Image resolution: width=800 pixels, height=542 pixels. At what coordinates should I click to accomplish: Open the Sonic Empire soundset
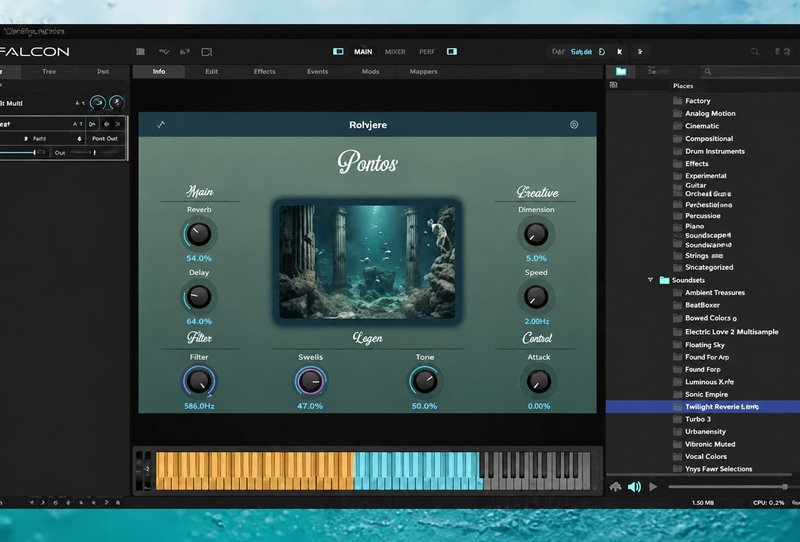click(x=706, y=395)
